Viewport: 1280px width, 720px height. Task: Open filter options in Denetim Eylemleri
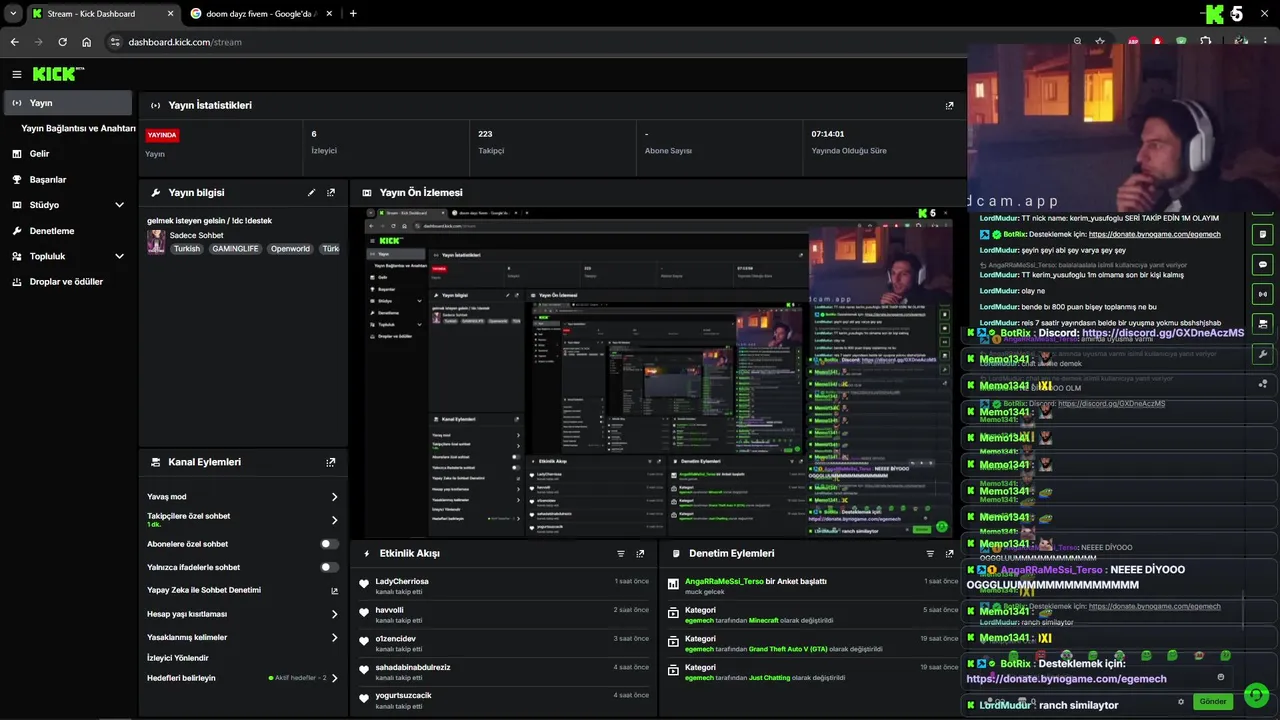(x=930, y=553)
